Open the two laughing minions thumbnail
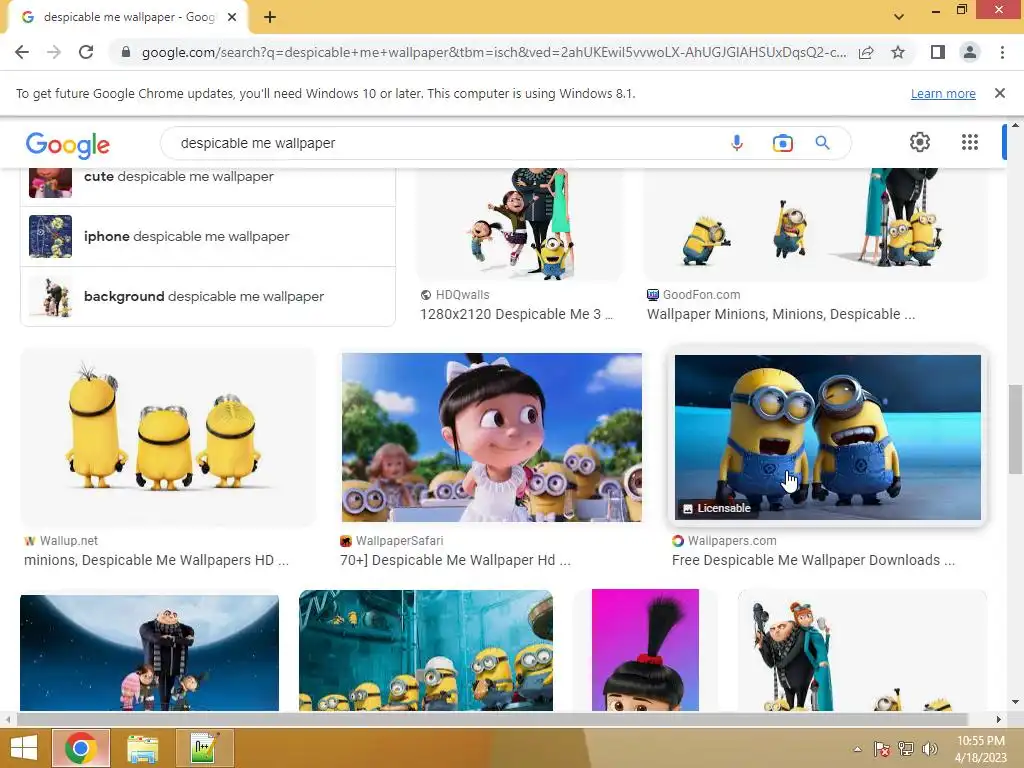Viewport: 1024px width, 768px height. pyautogui.click(x=827, y=437)
